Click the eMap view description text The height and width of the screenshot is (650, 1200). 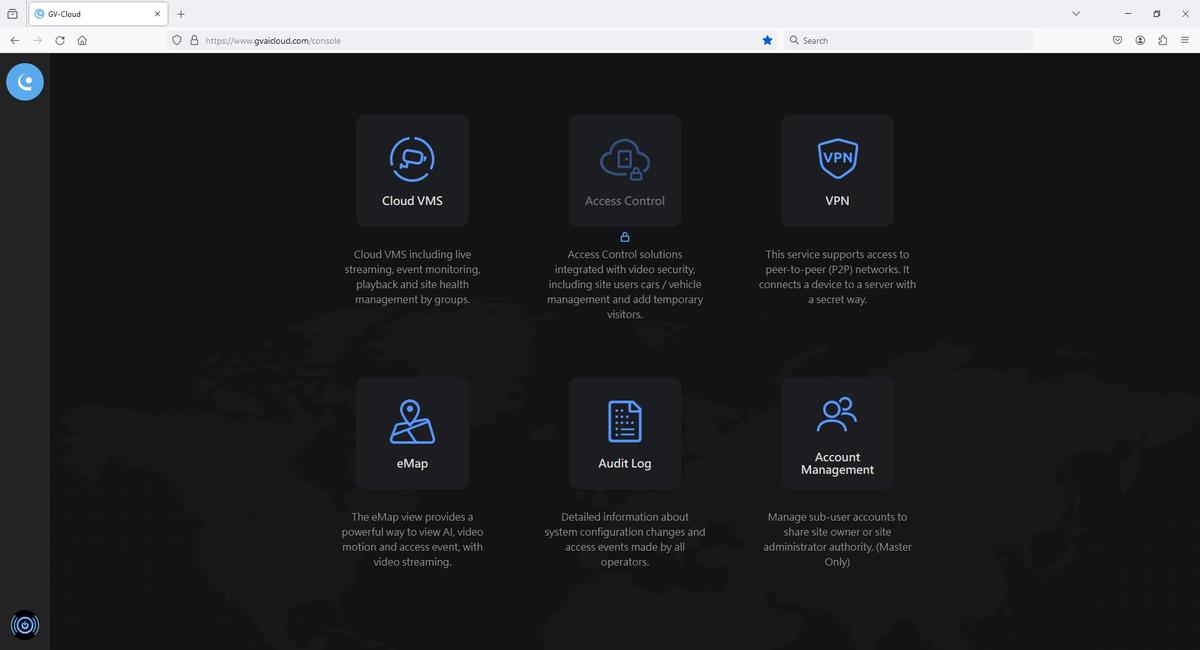(x=412, y=539)
